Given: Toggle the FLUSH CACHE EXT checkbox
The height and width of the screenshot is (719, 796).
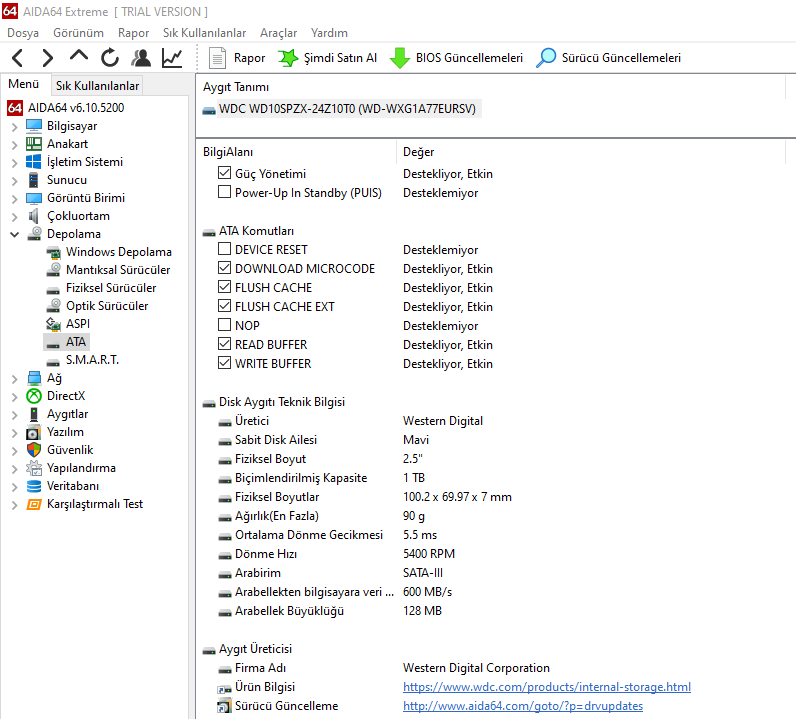Looking at the screenshot, I should click(224, 306).
